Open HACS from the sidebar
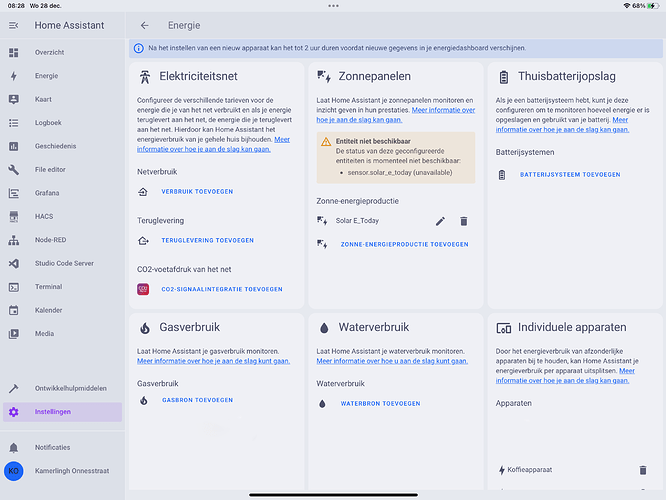 (x=46, y=217)
